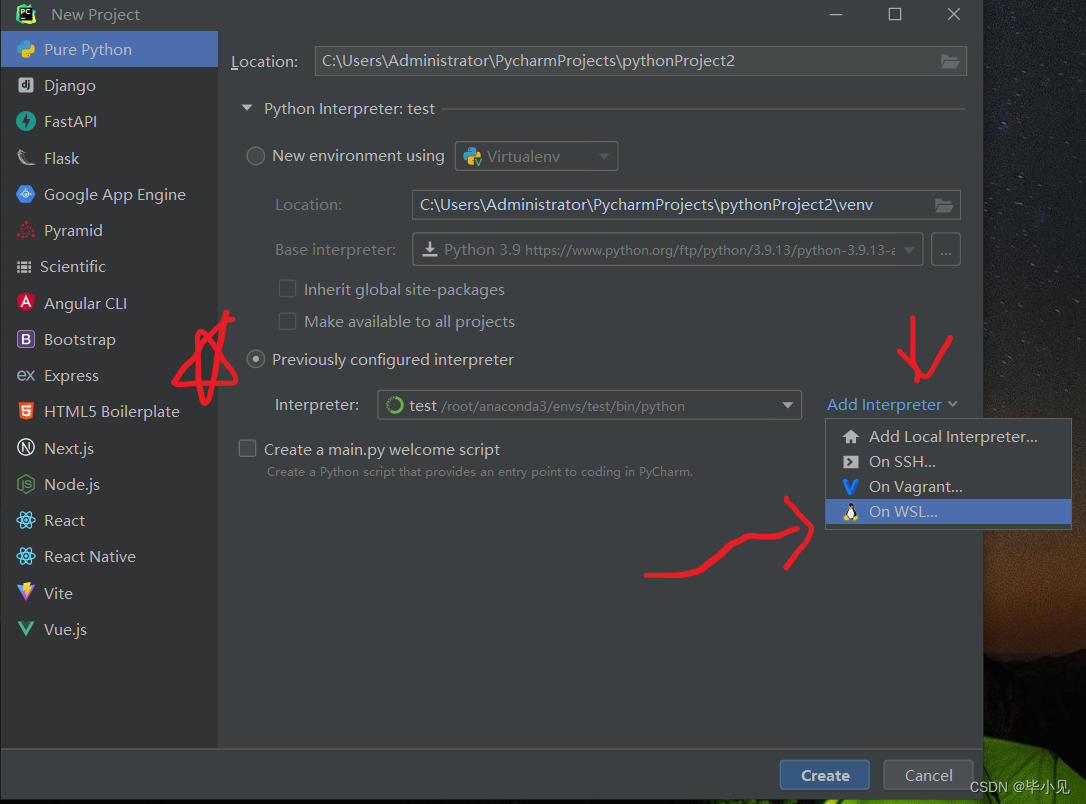Click the Vite project icon
The image size is (1086, 804).
(26, 593)
